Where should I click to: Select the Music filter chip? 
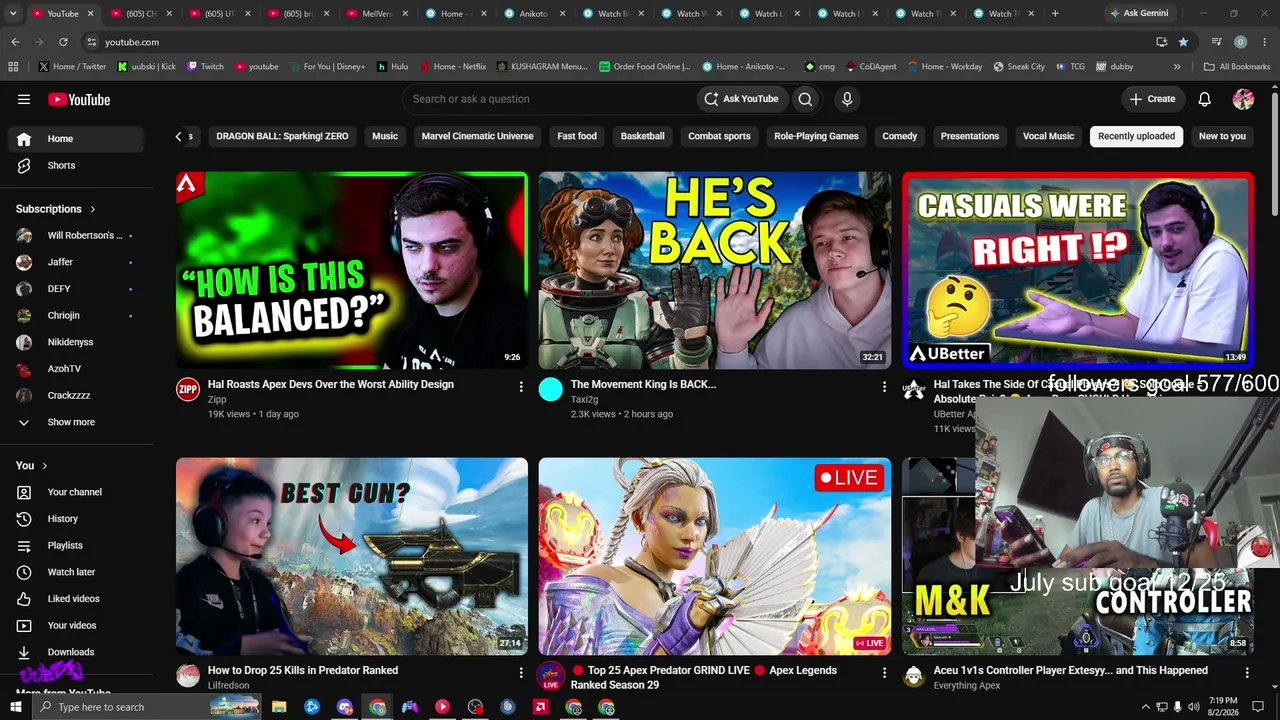pos(385,136)
